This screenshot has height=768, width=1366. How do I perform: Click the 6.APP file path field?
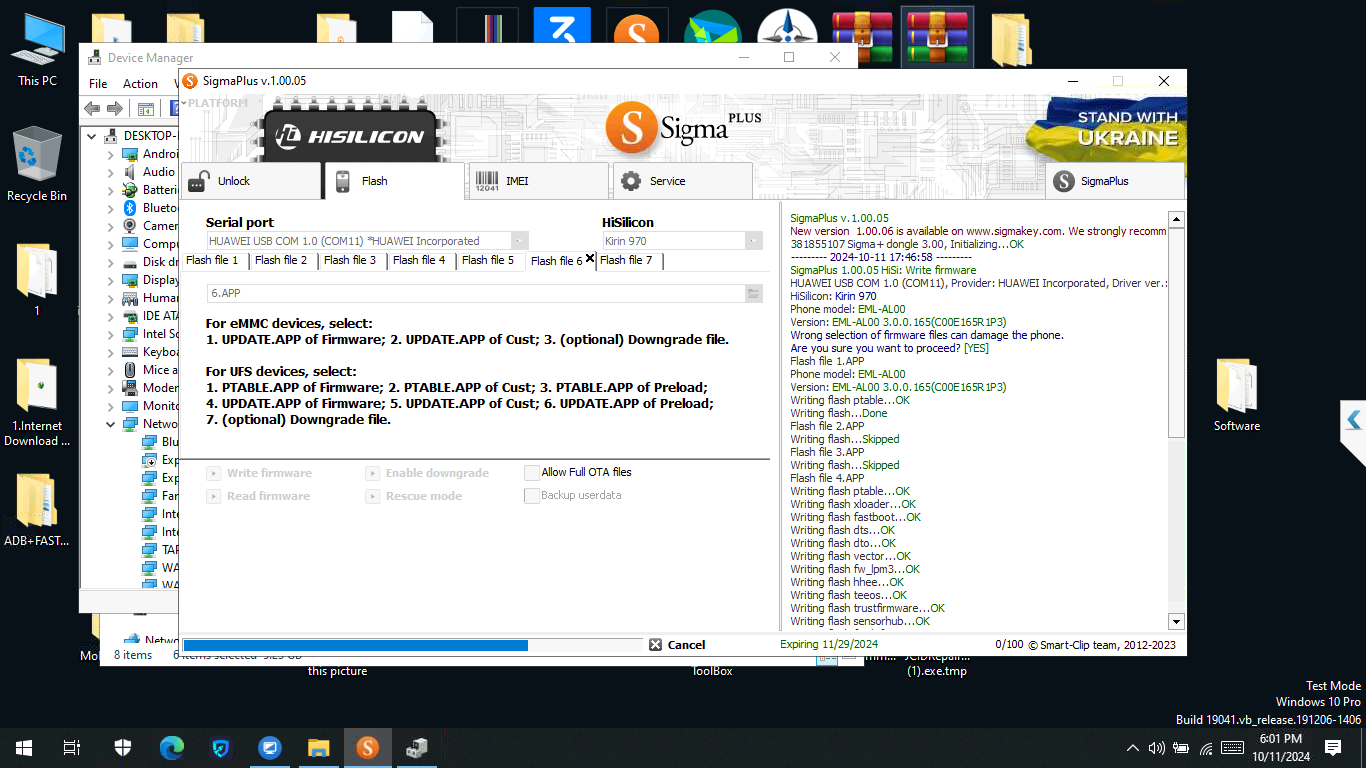[x=476, y=293]
